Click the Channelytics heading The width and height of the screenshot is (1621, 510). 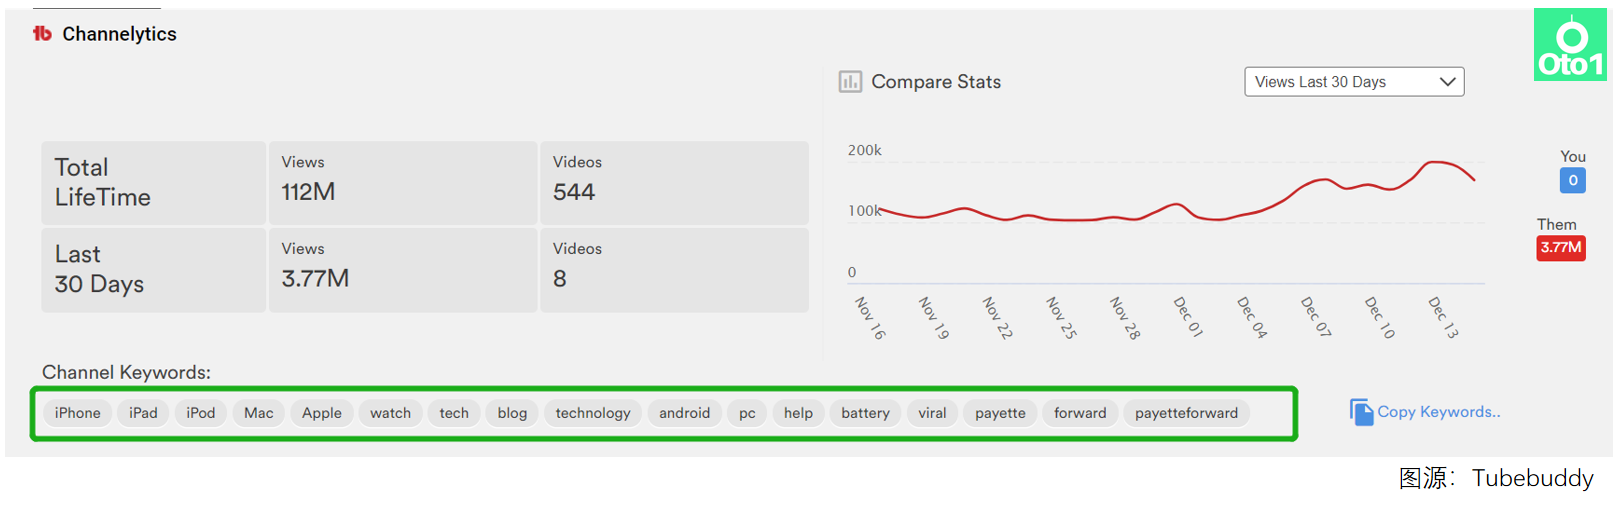[x=119, y=34]
